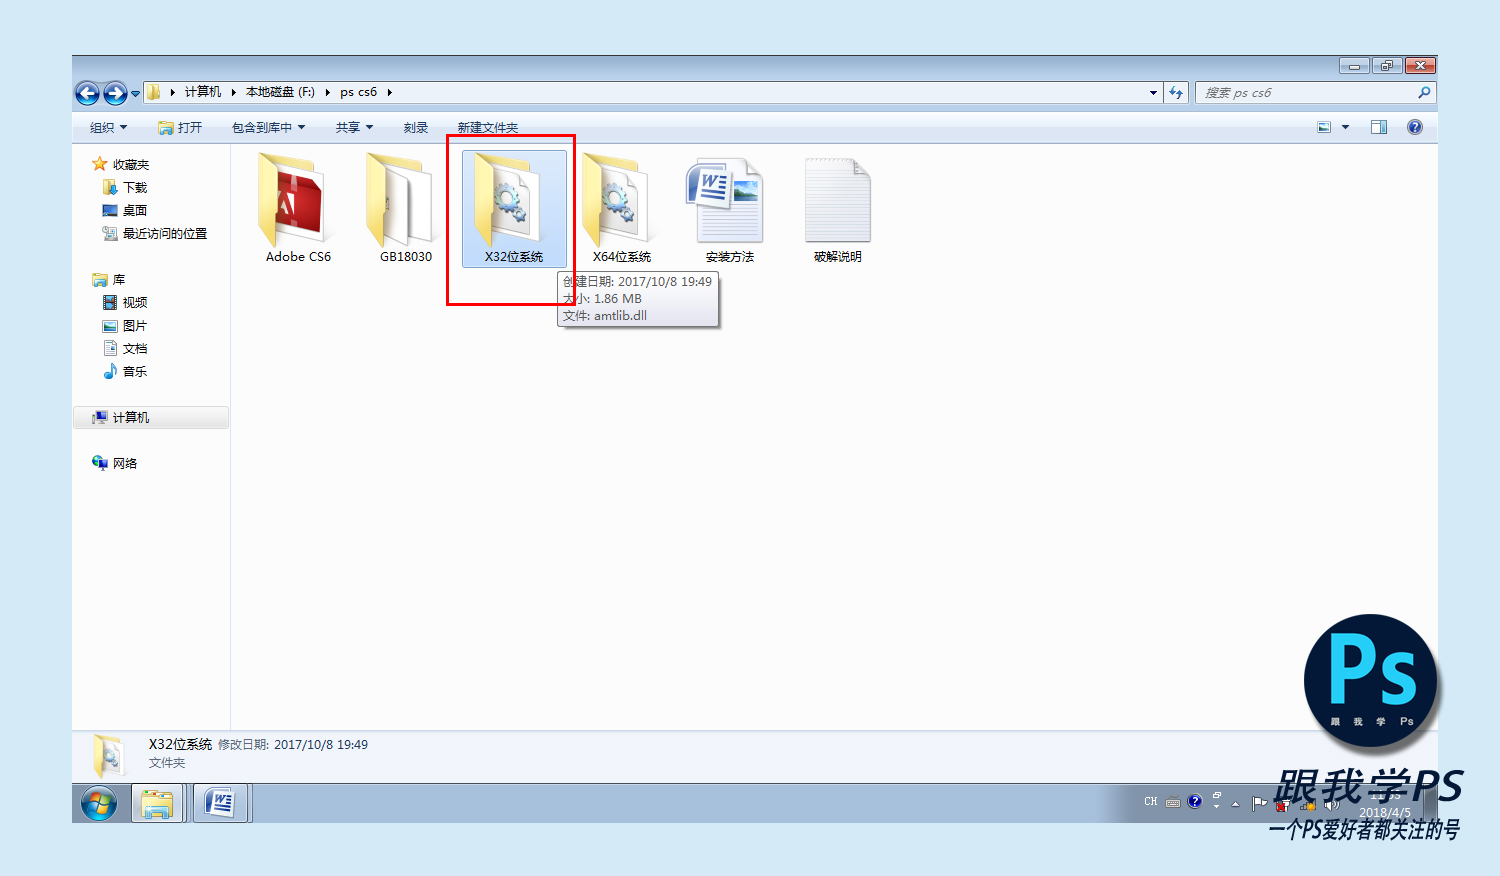The image size is (1500, 876).
Task: Open the 音乐 library
Action: click(125, 371)
